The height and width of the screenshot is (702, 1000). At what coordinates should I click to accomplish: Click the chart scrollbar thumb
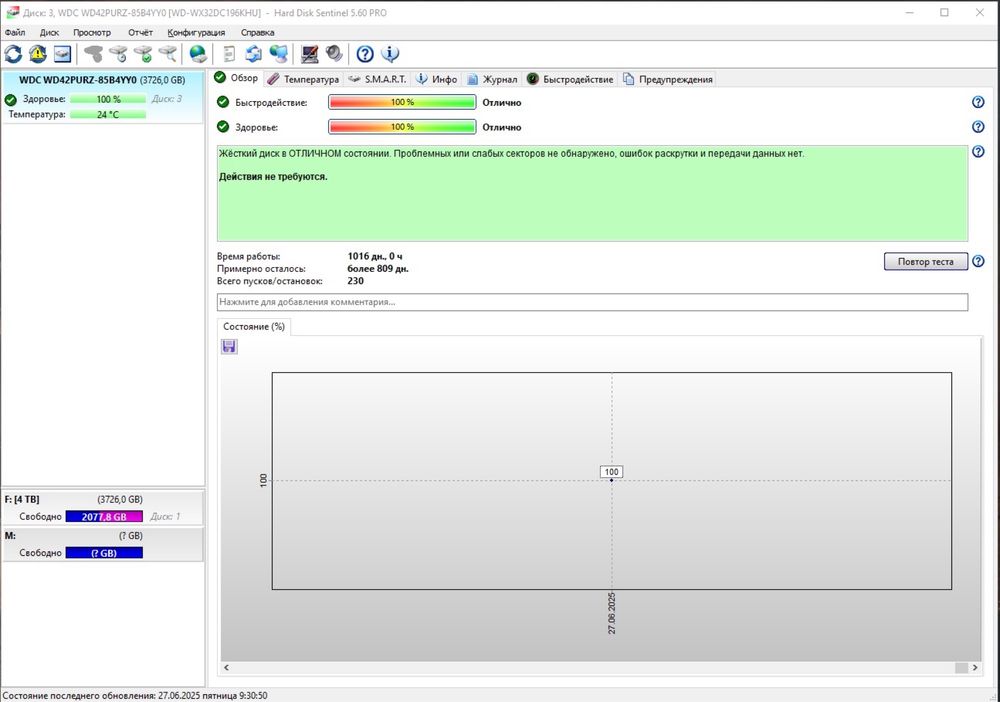point(961,668)
